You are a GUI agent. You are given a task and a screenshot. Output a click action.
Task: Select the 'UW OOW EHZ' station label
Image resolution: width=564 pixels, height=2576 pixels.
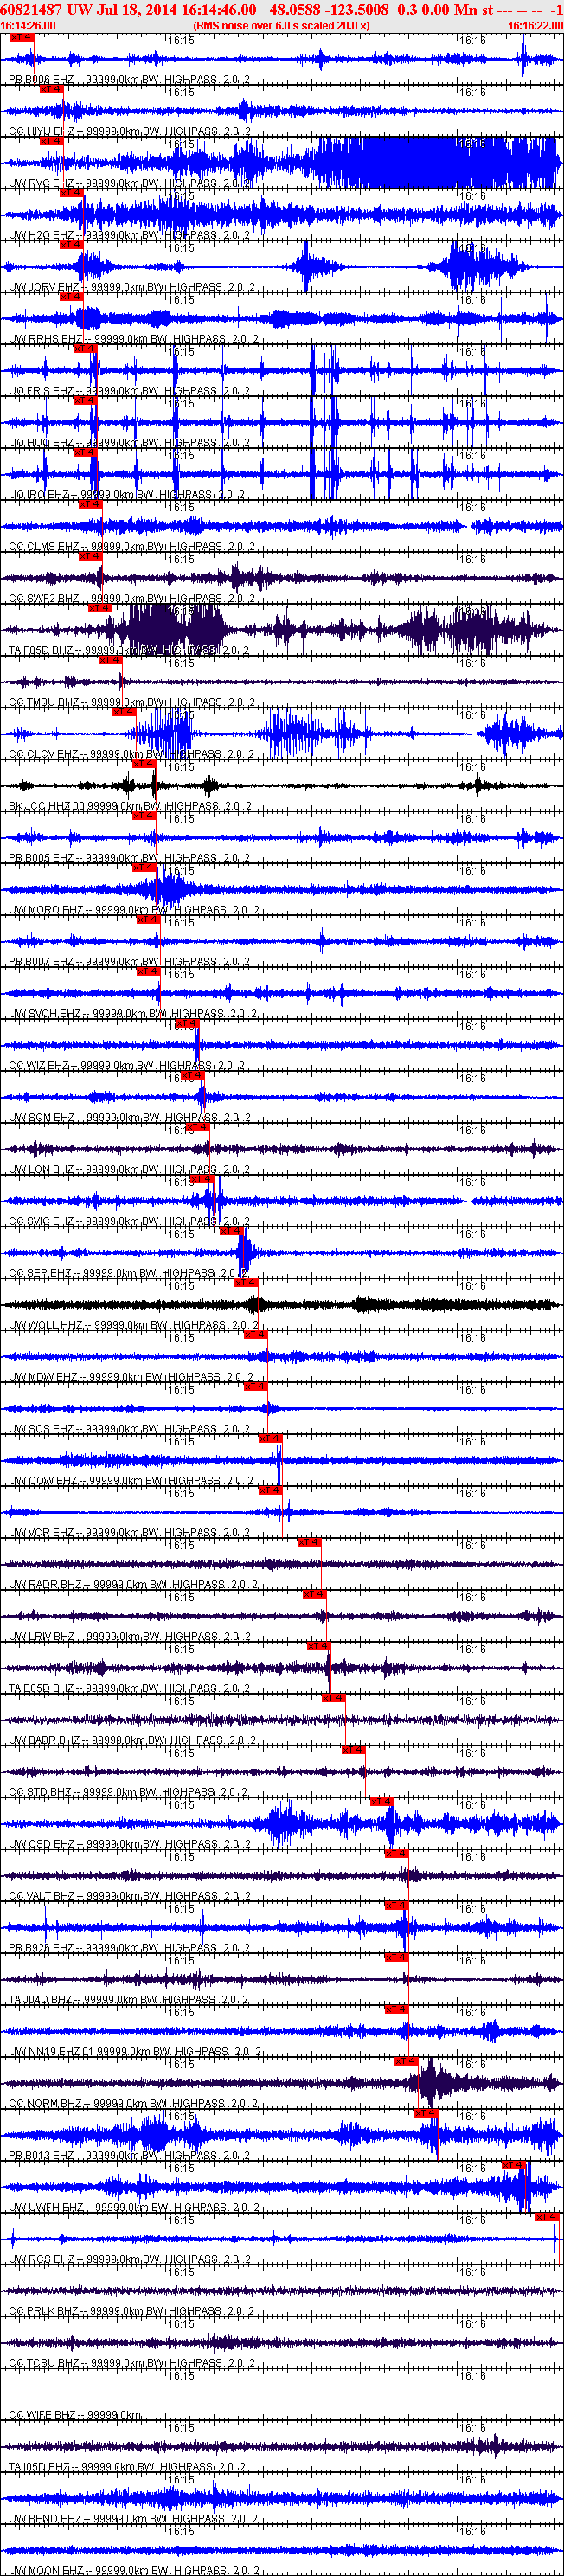click(43, 1482)
